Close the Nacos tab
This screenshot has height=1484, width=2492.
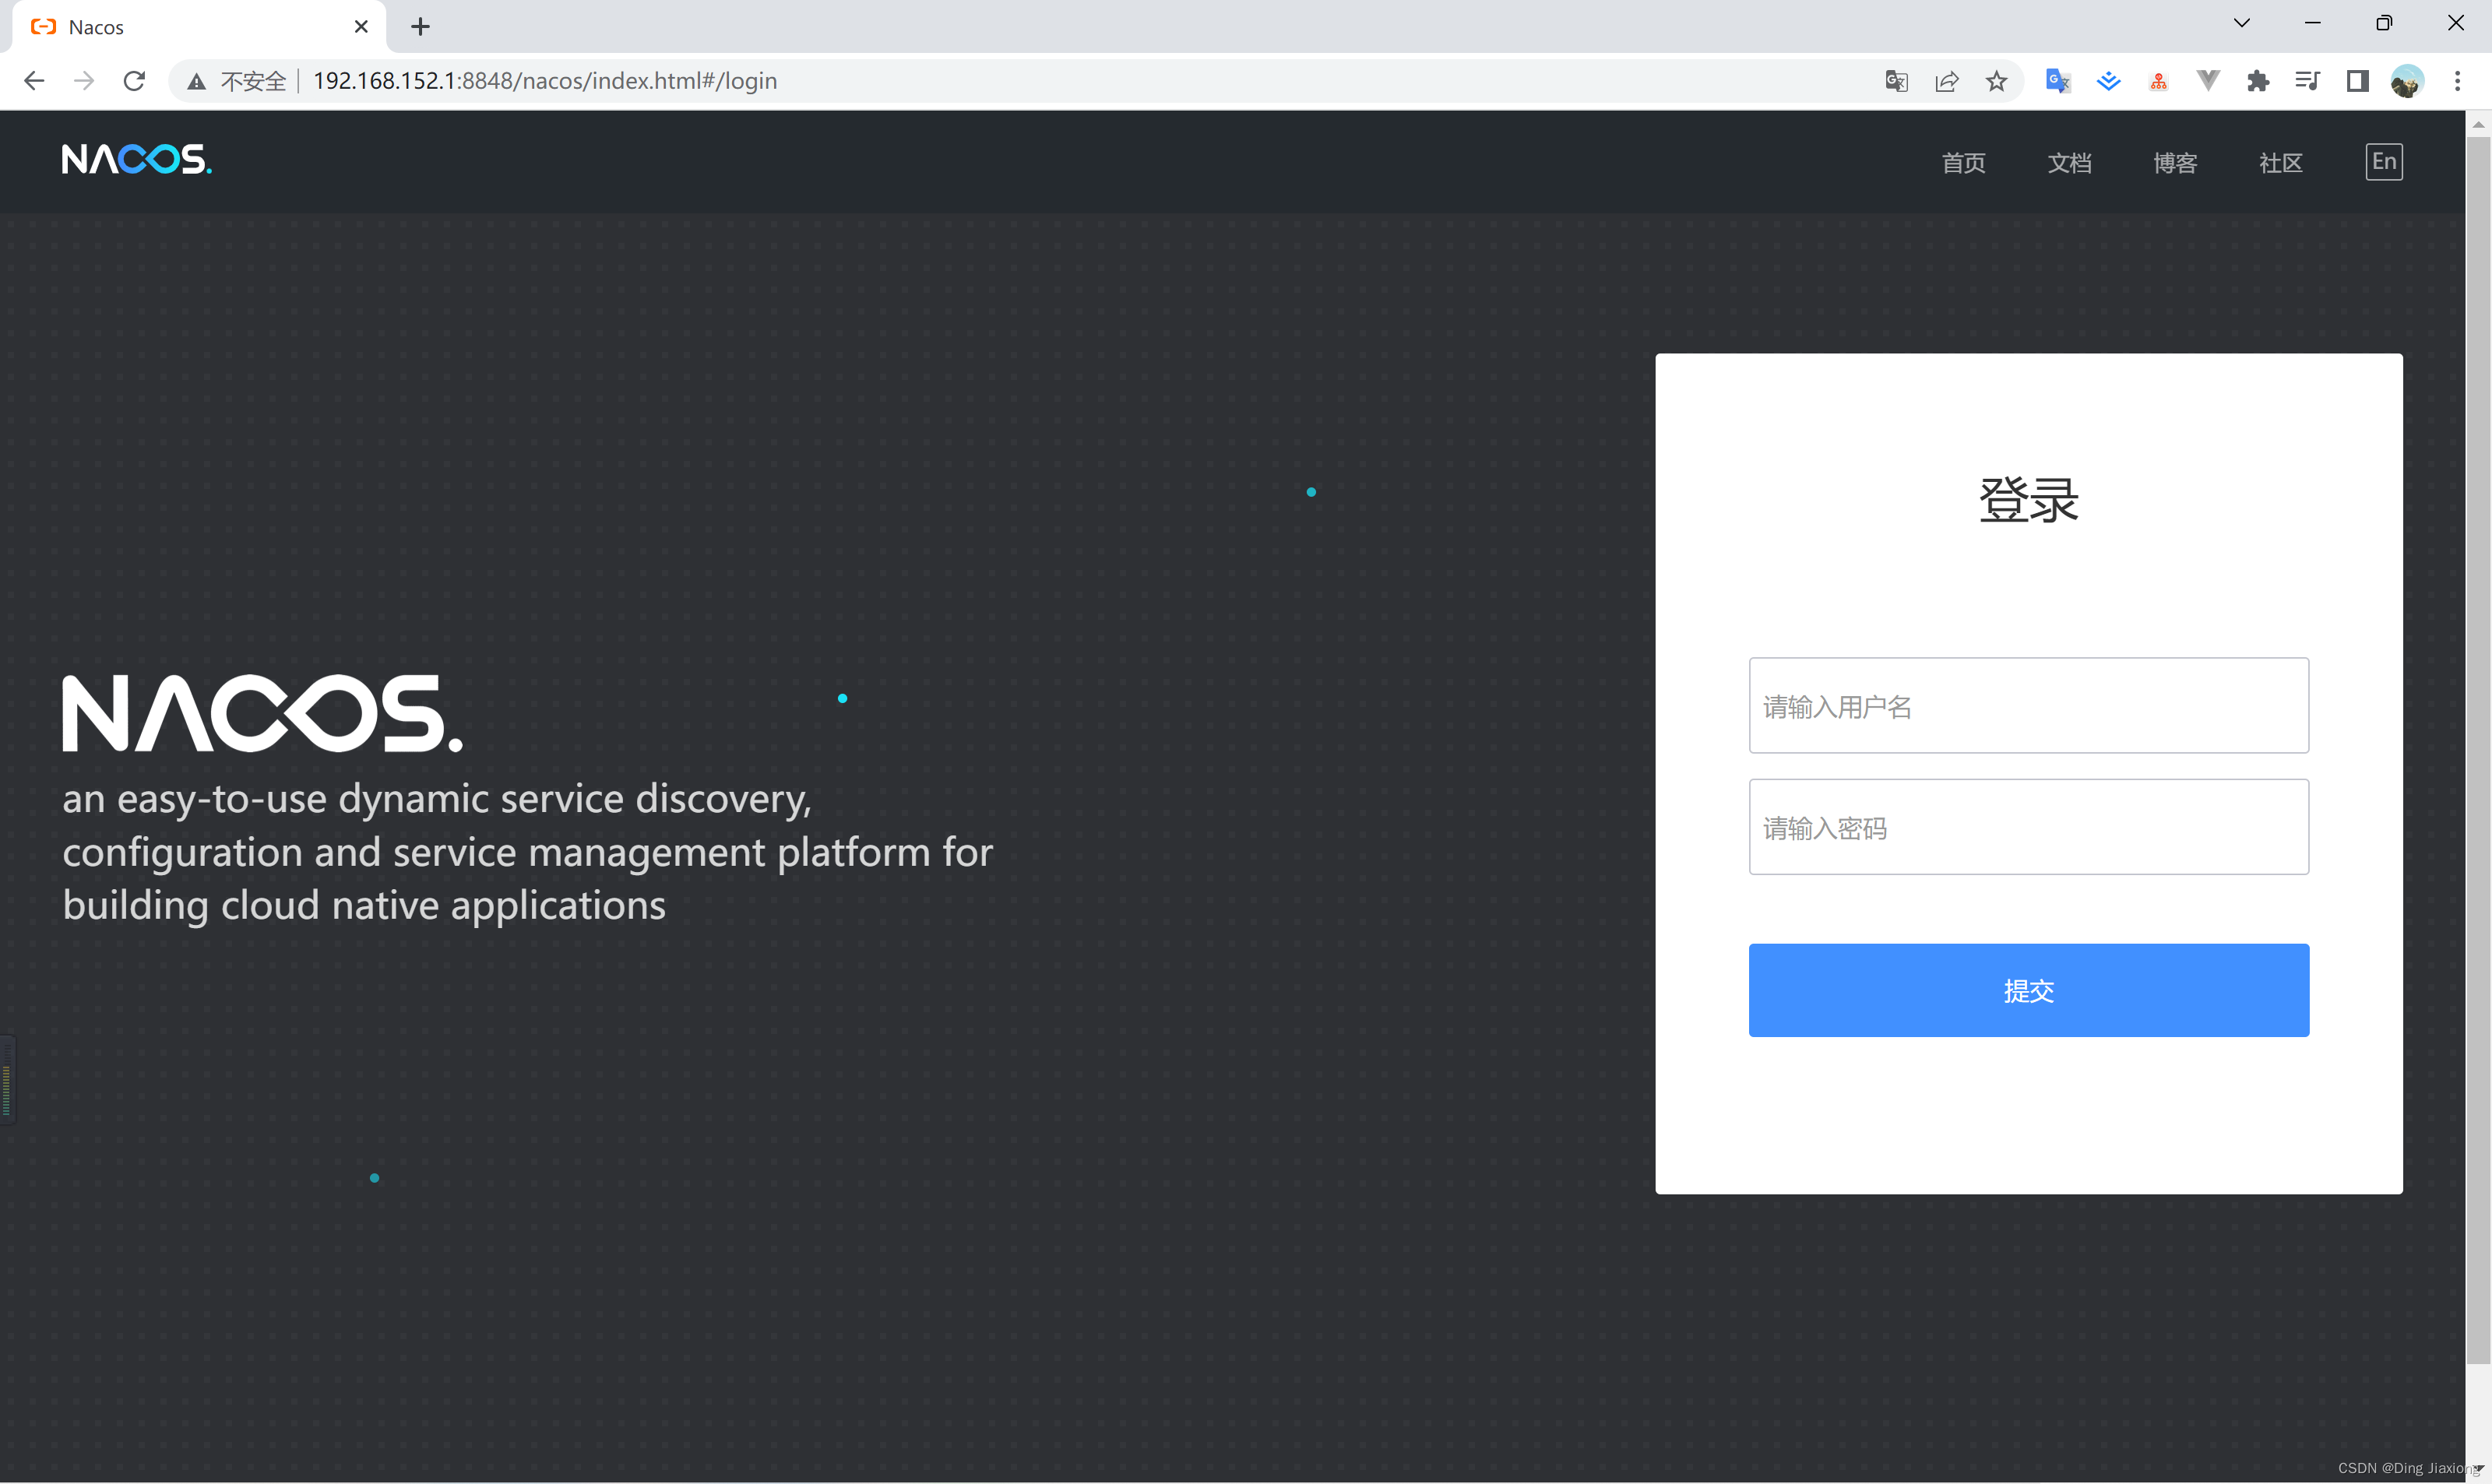tap(361, 27)
